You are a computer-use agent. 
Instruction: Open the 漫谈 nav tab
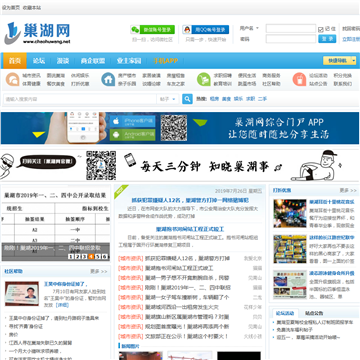tap(63, 61)
